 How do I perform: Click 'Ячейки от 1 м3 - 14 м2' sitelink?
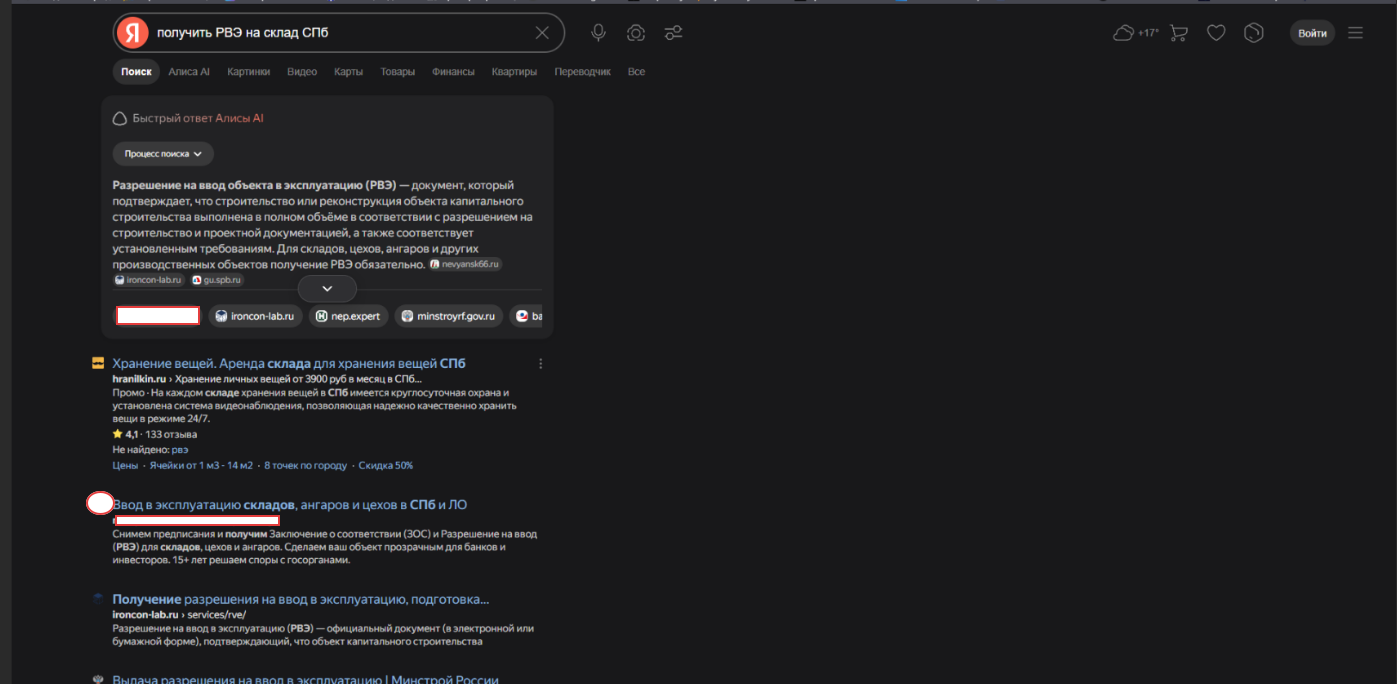[x=201, y=465]
